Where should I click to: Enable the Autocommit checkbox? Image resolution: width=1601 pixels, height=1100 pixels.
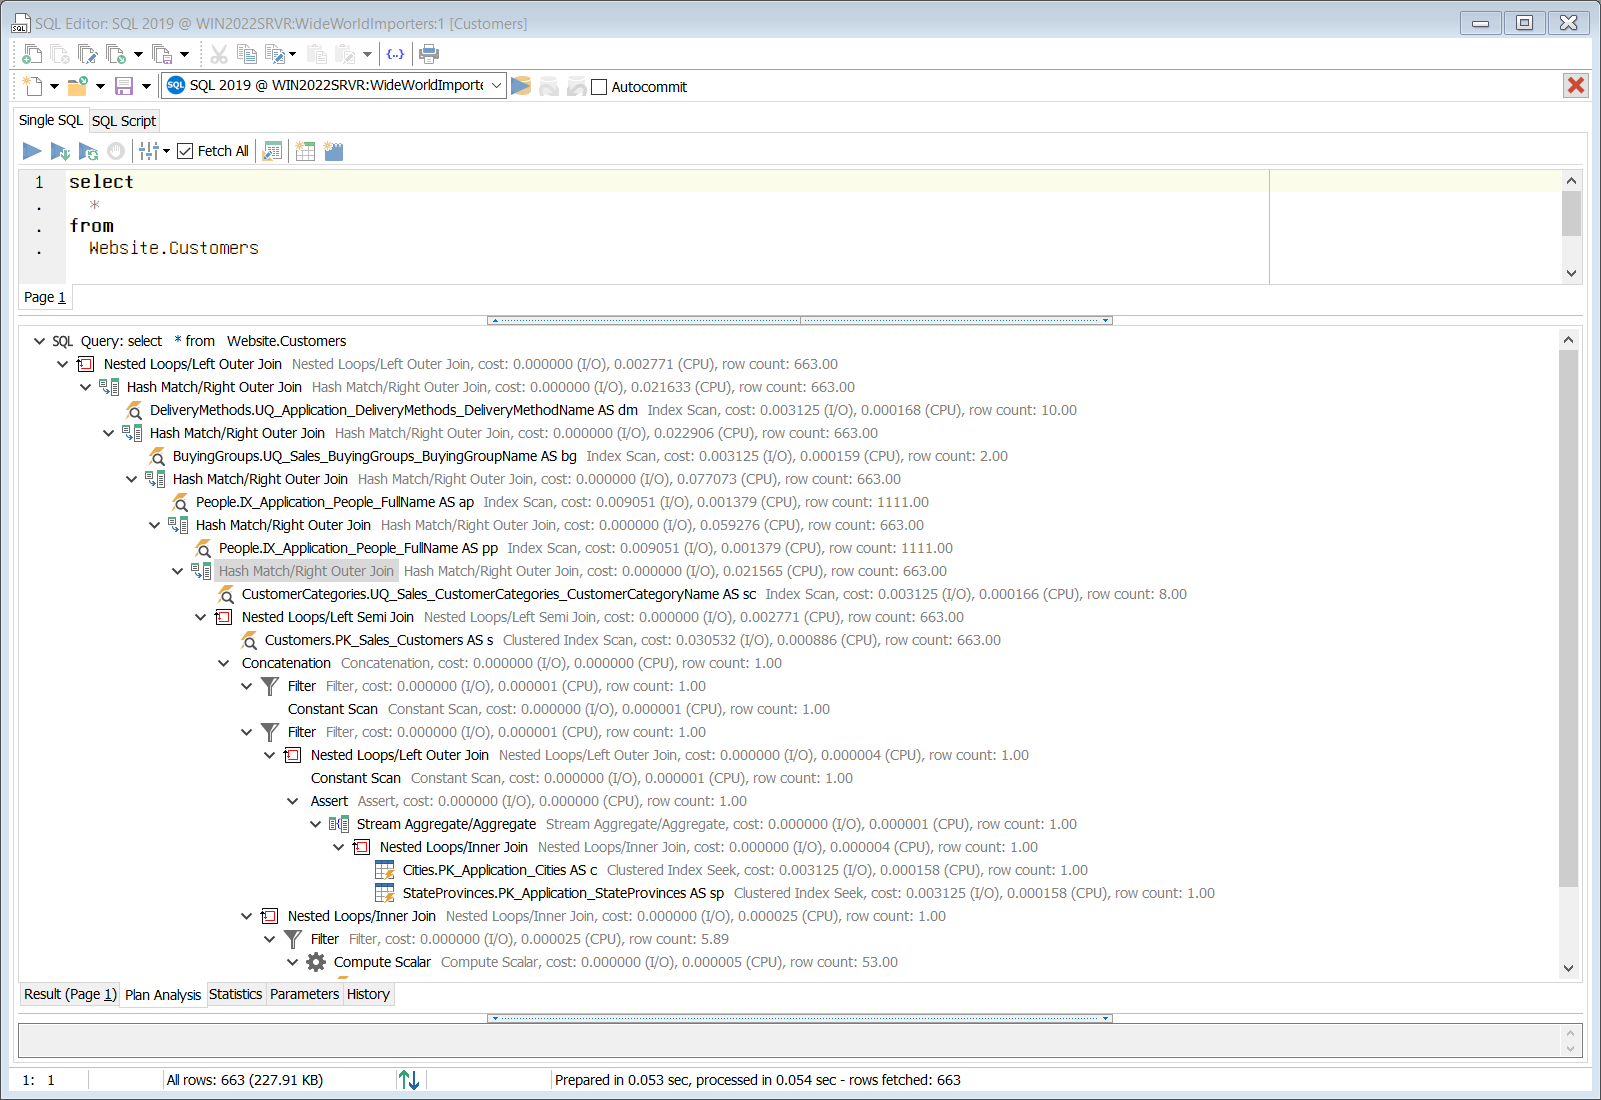tap(600, 87)
